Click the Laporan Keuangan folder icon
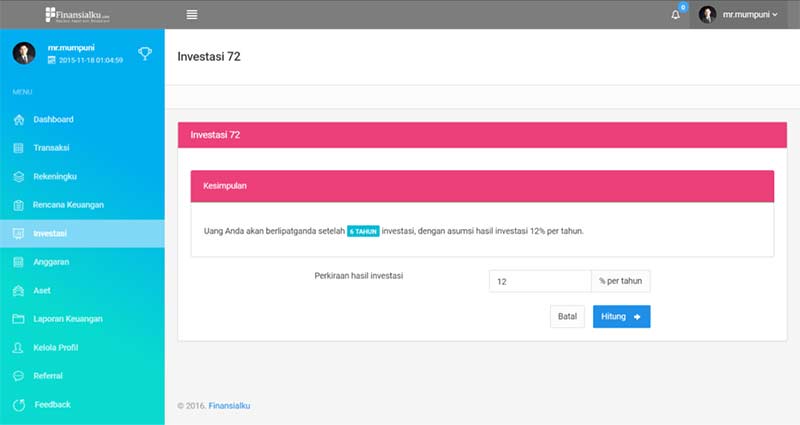Viewport: 800px width, 425px height. click(x=18, y=319)
